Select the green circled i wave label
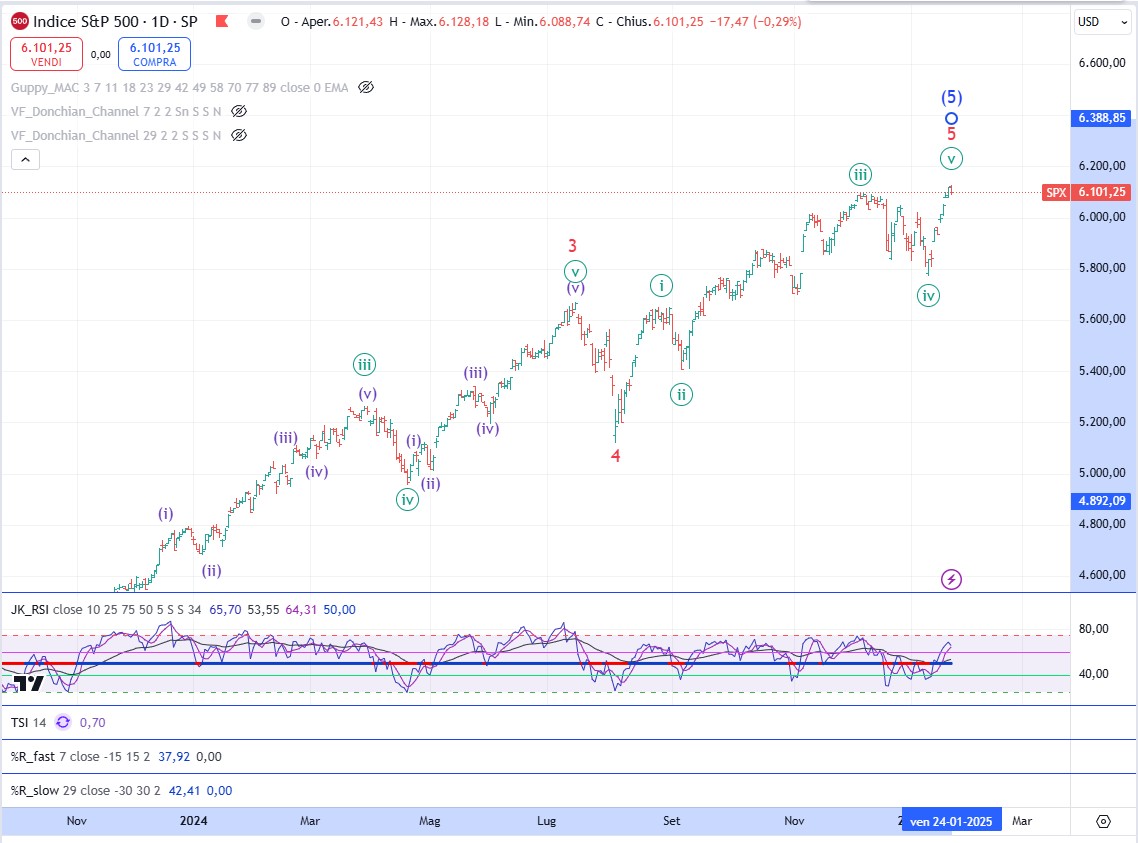Image resolution: width=1138 pixels, height=843 pixels. (x=660, y=285)
